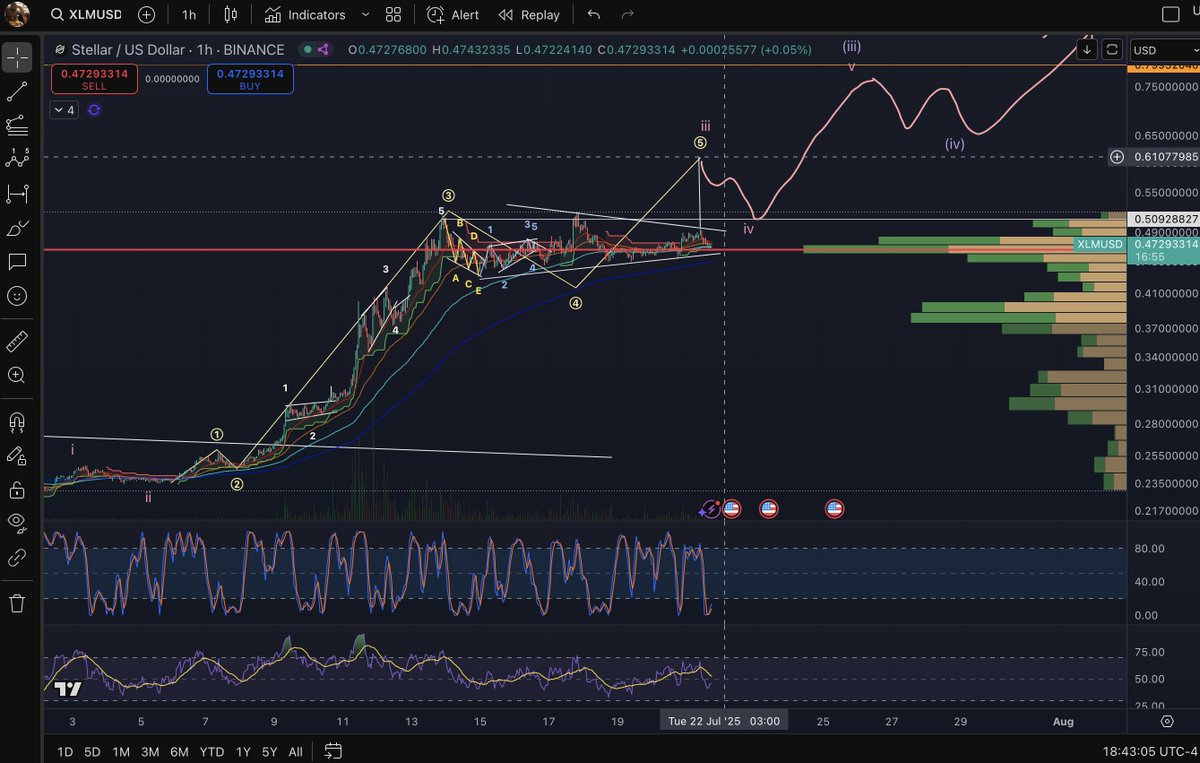Select the 5Y time range

coord(270,751)
